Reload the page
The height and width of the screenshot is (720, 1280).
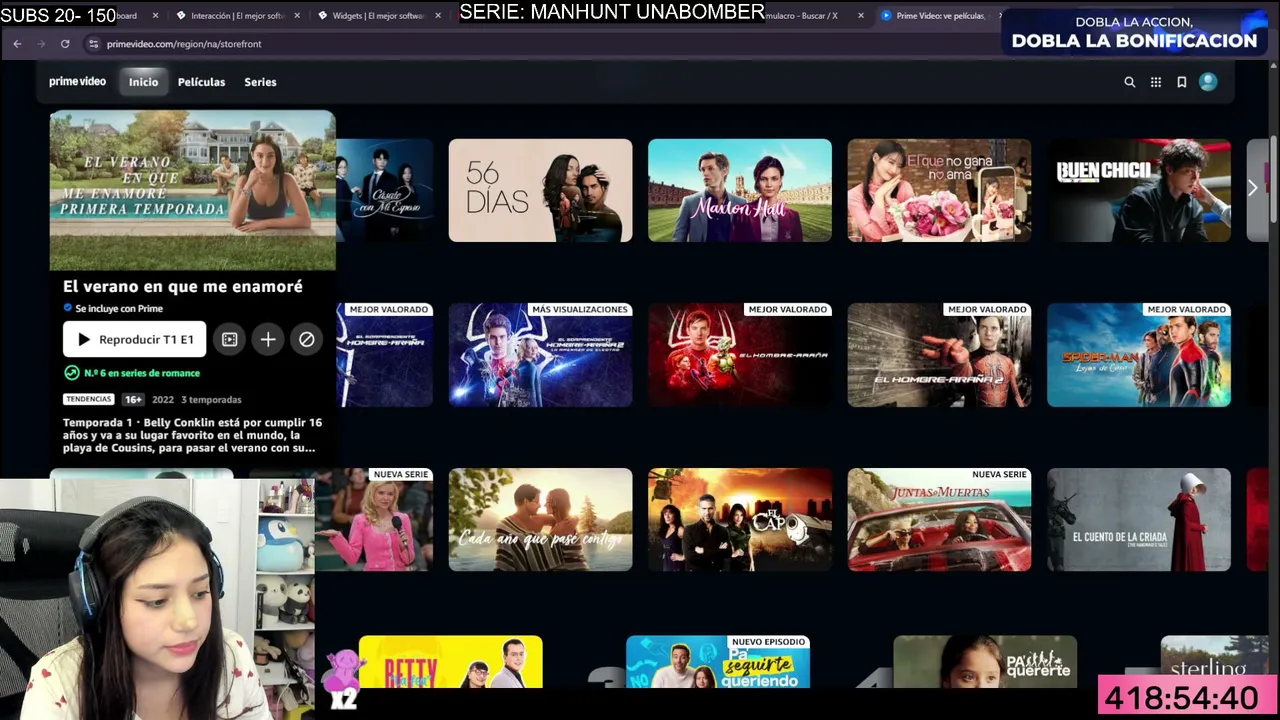65,44
